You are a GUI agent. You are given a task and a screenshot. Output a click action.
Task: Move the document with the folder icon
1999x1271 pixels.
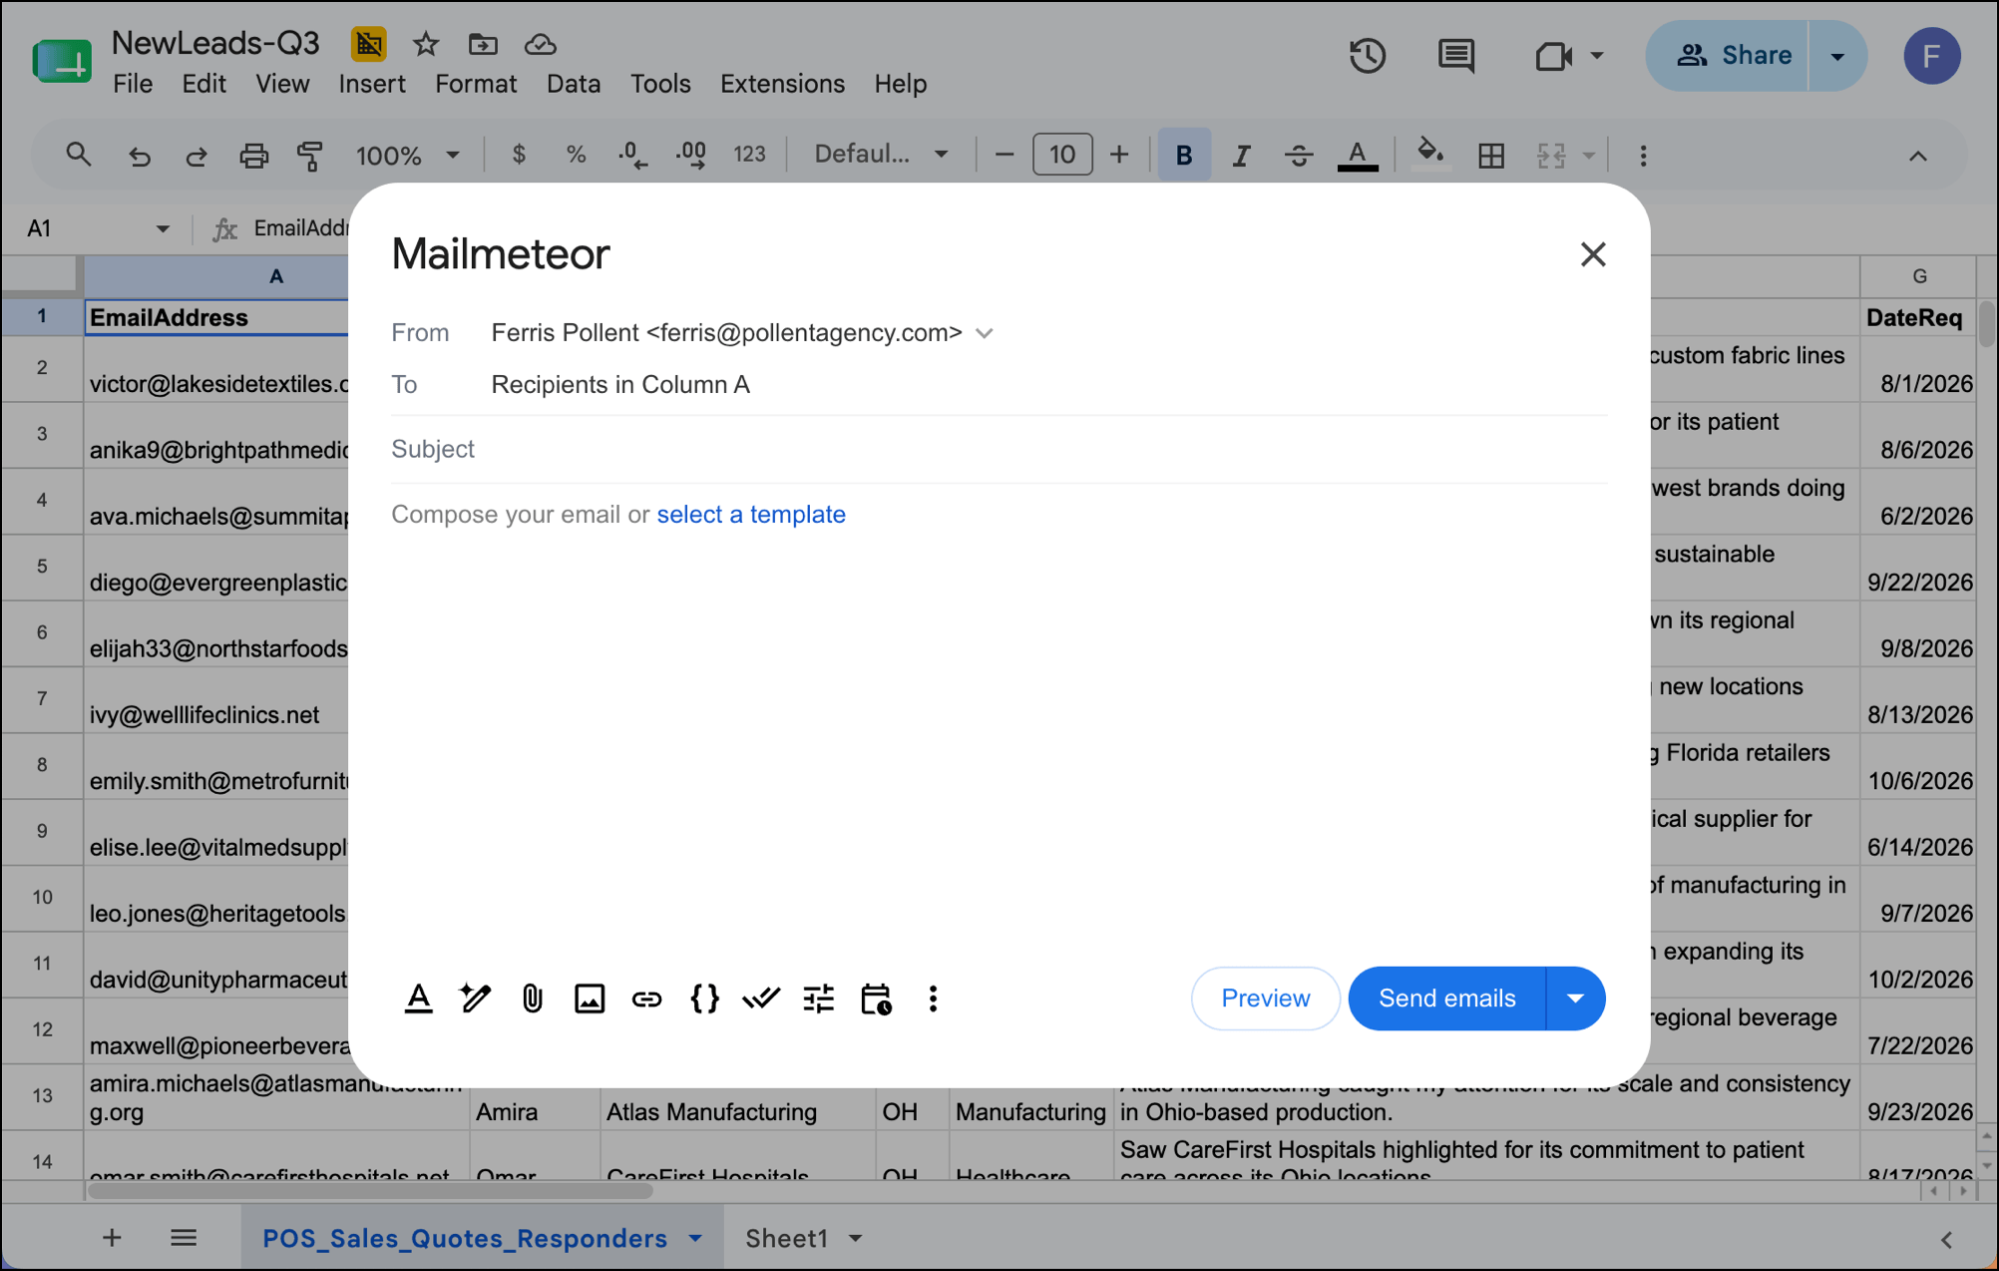point(483,43)
